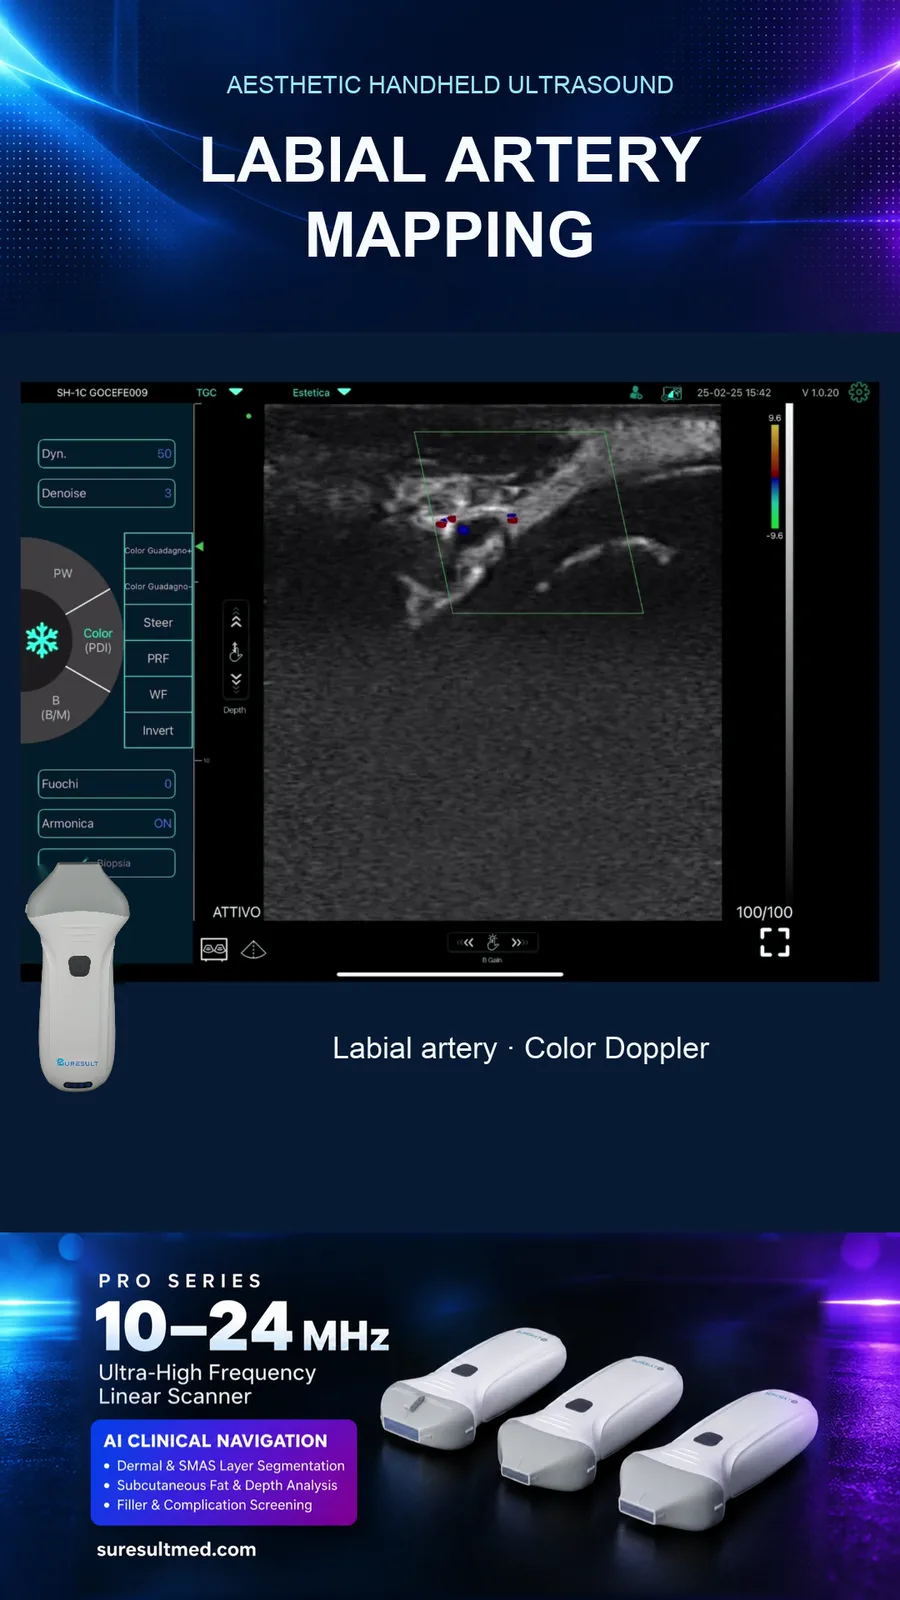The height and width of the screenshot is (1600, 900).
Task: Select the PW mode segment
Action: coord(63,573)
